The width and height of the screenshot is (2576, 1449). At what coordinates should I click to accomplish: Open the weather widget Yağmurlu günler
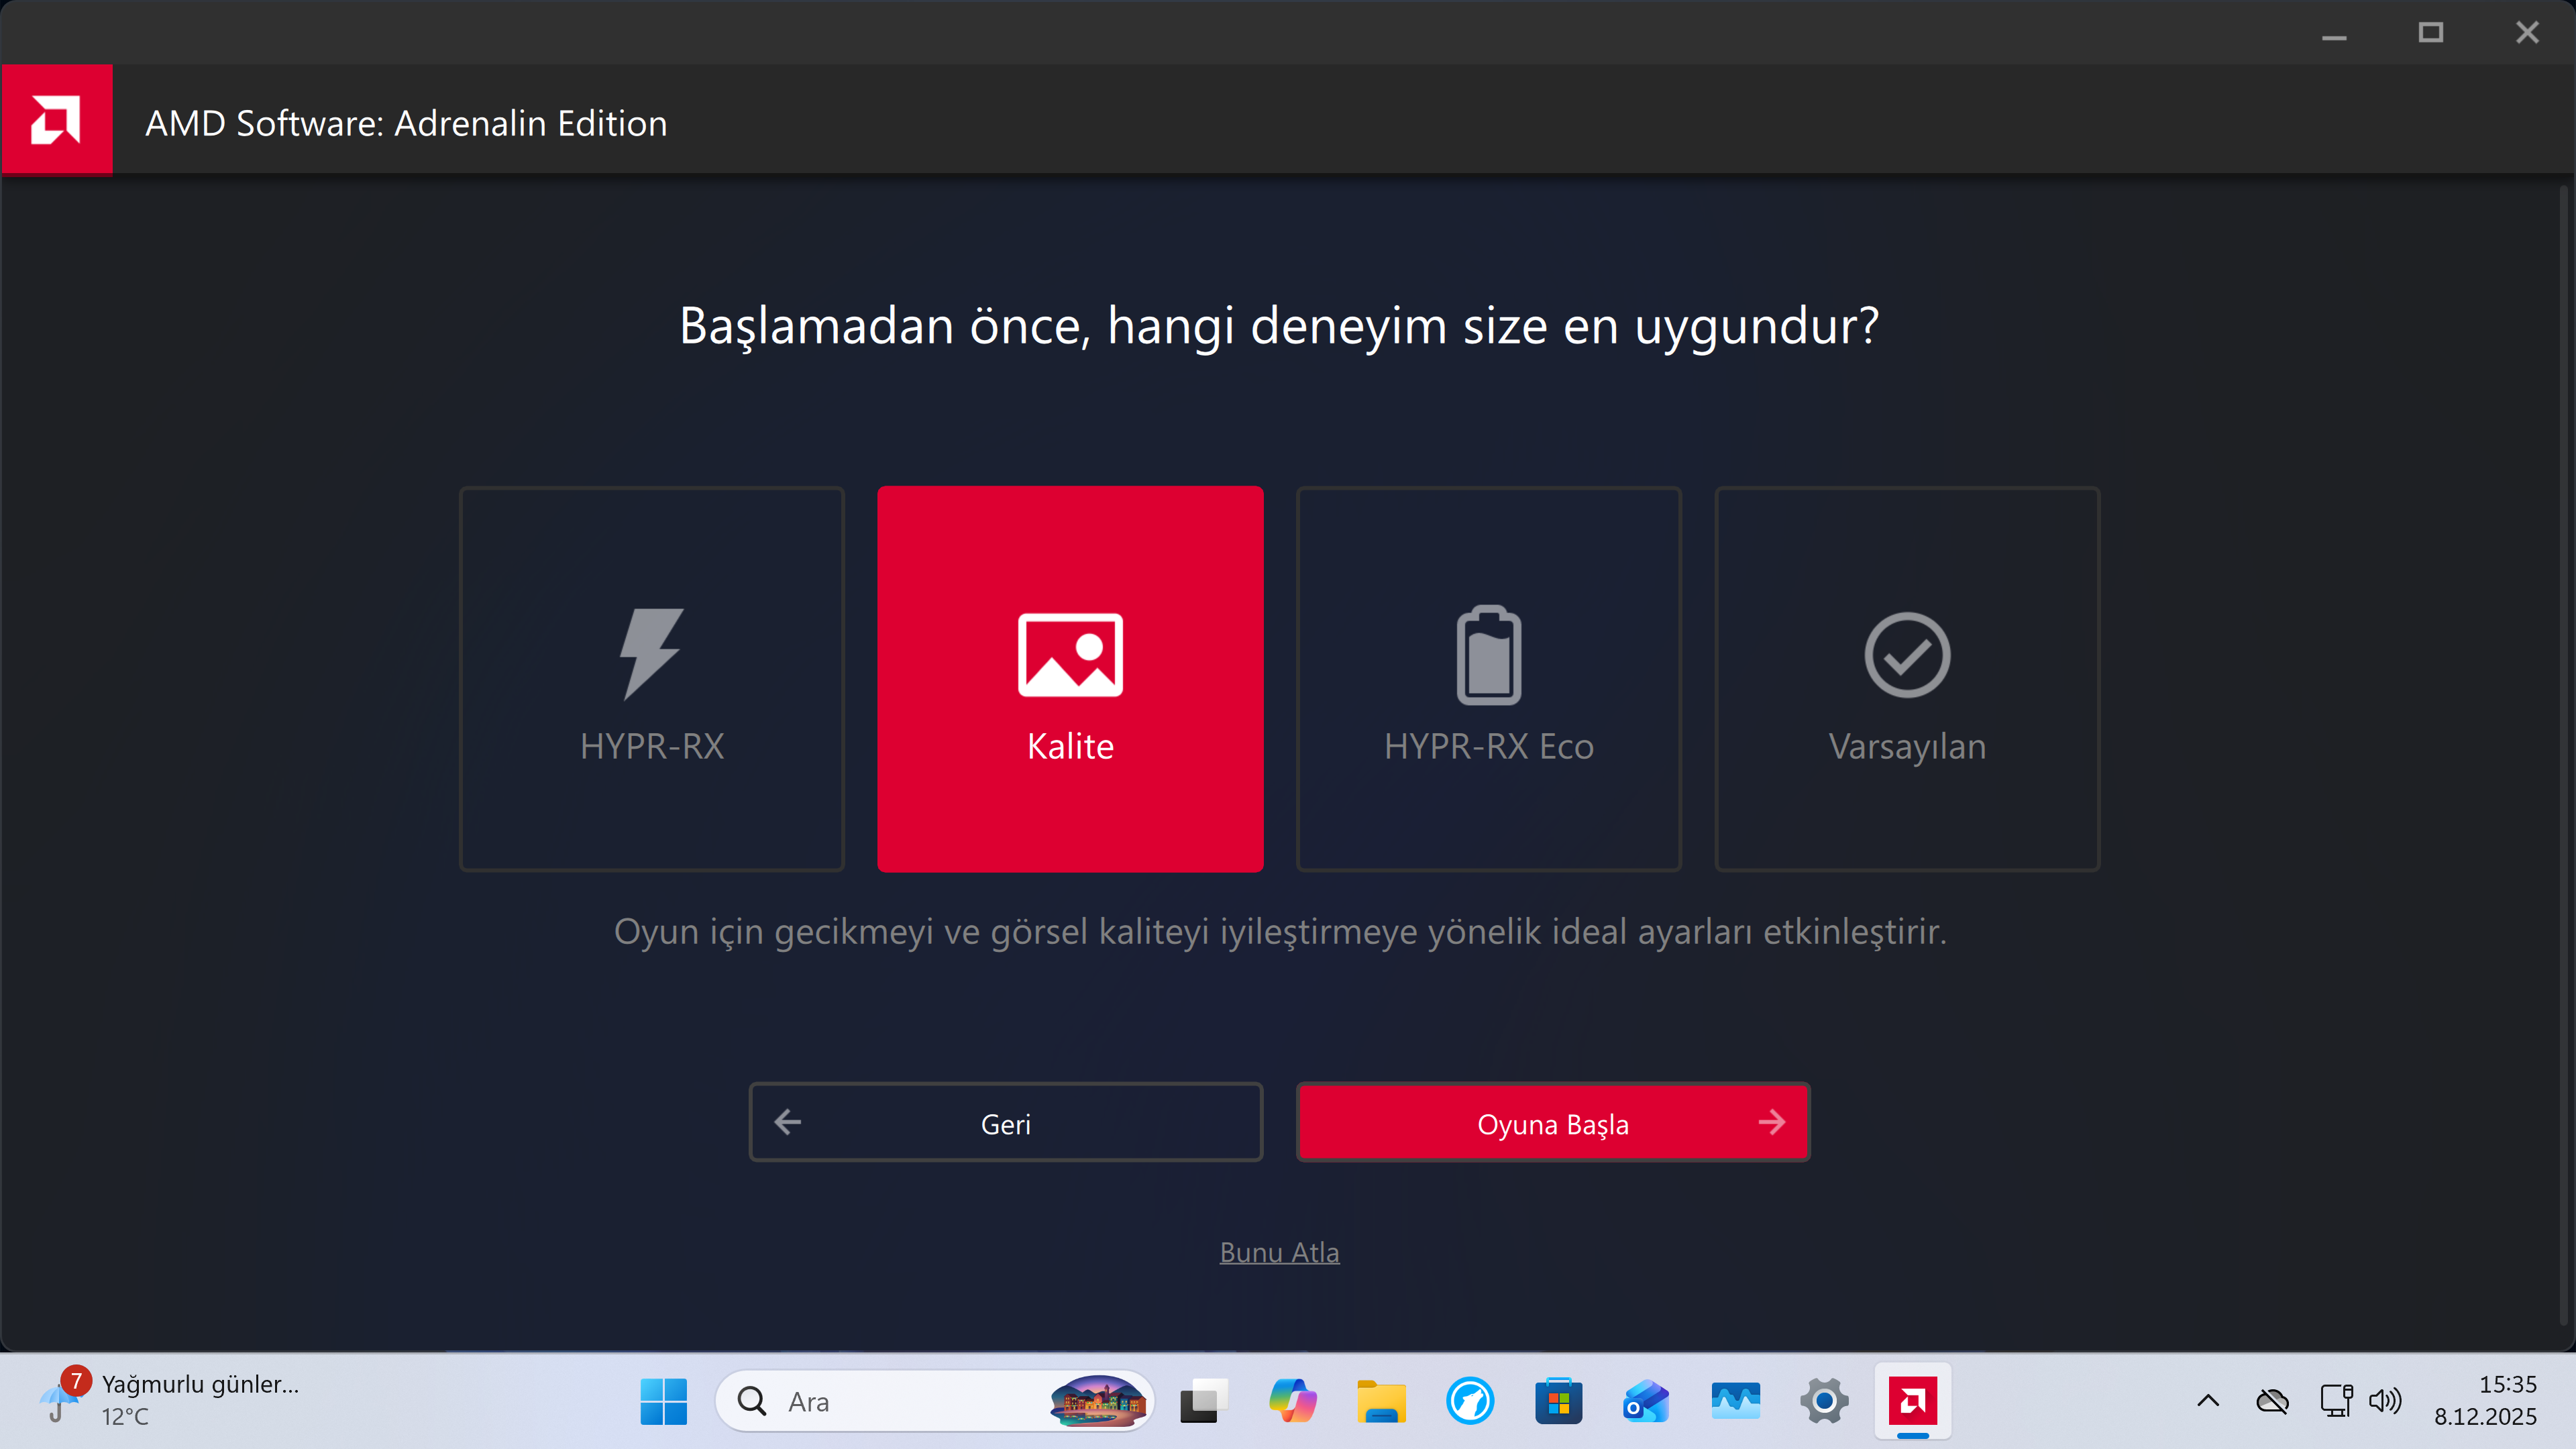[x=170, y=1401]
